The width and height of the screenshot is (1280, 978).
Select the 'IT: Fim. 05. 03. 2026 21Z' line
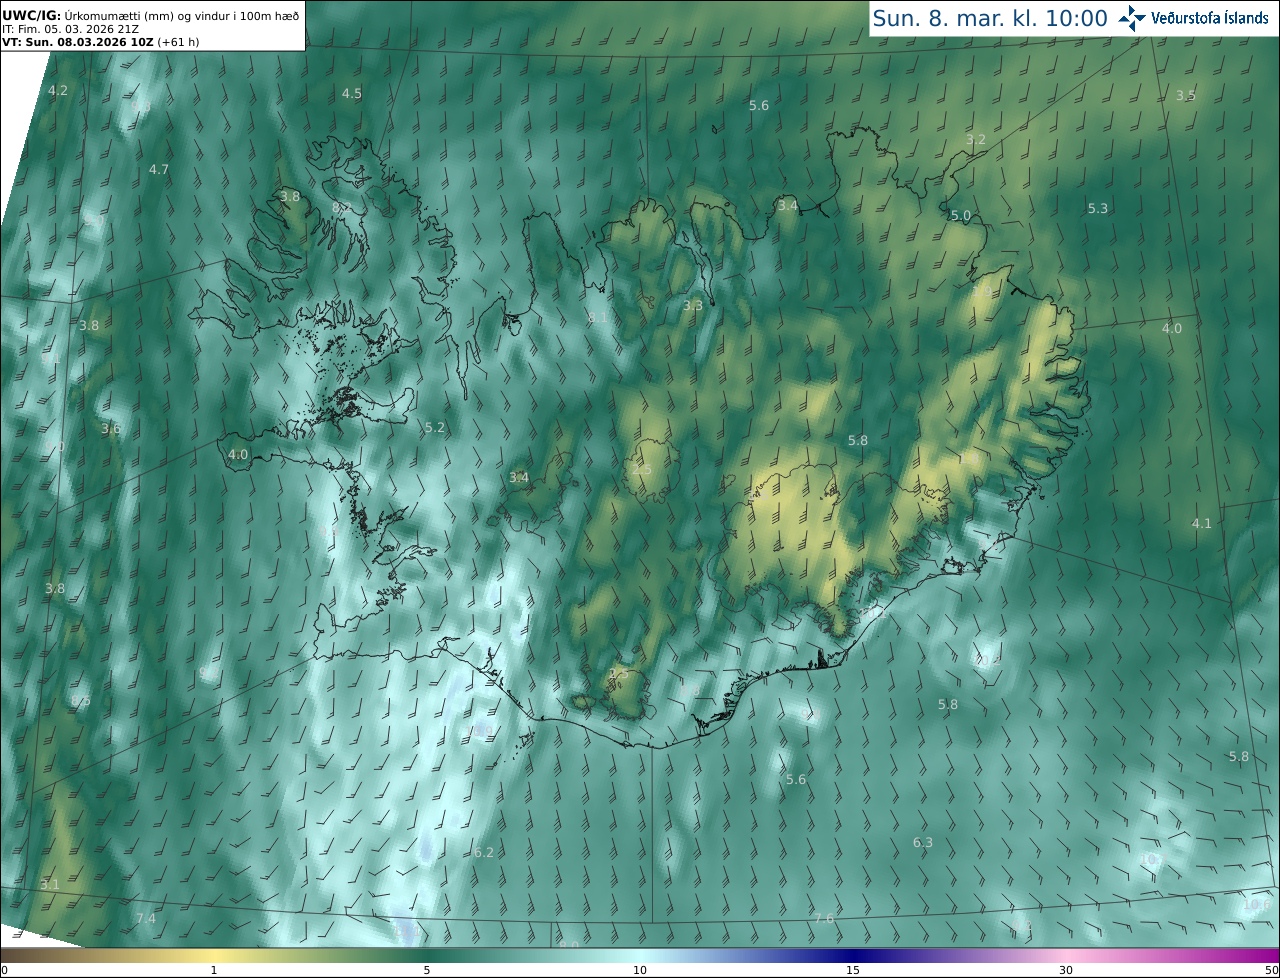pyautogui.click(x=70, y=29)
